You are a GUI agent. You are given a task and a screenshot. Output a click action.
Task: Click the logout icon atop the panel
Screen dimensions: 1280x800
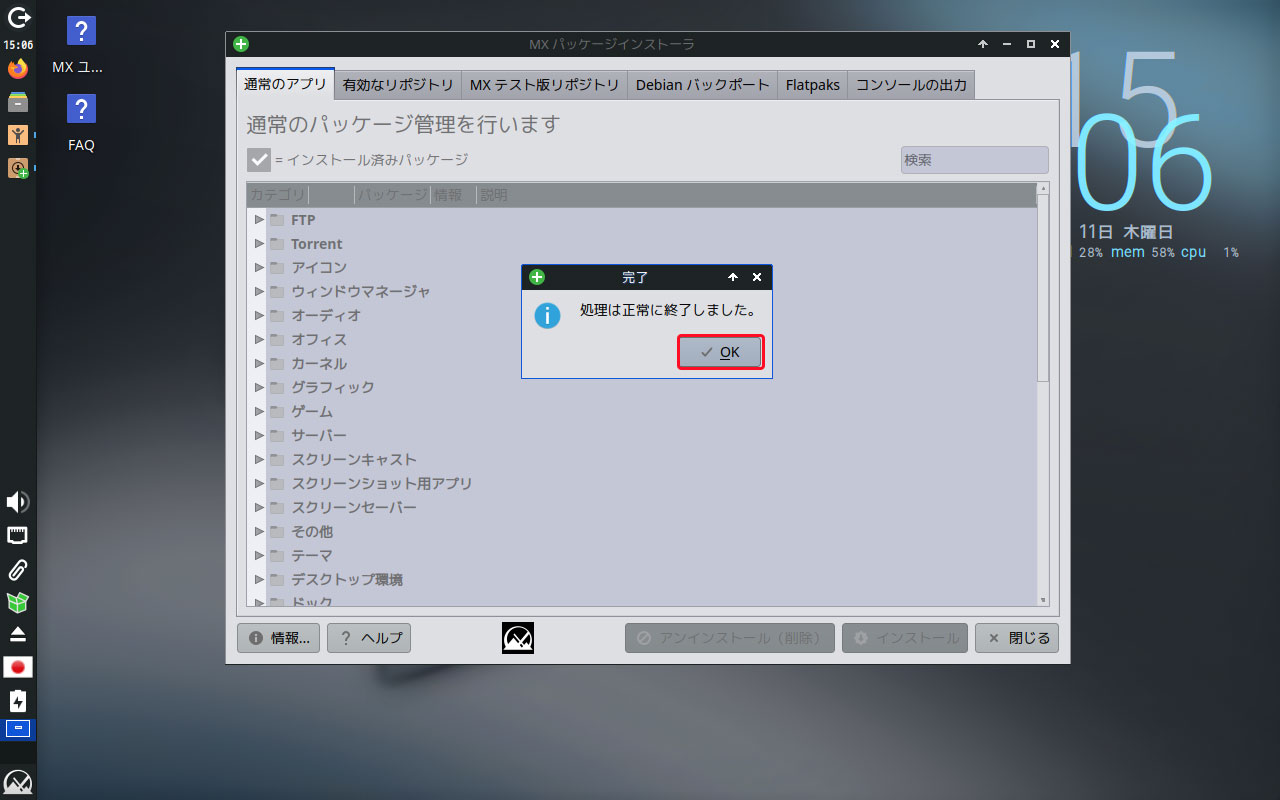pos(18,17)
